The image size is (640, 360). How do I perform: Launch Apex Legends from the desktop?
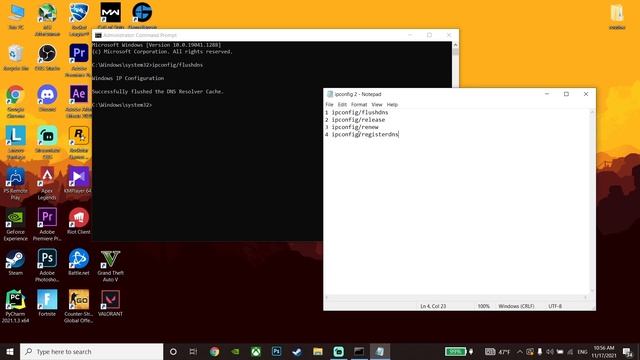tap(47, 183)
